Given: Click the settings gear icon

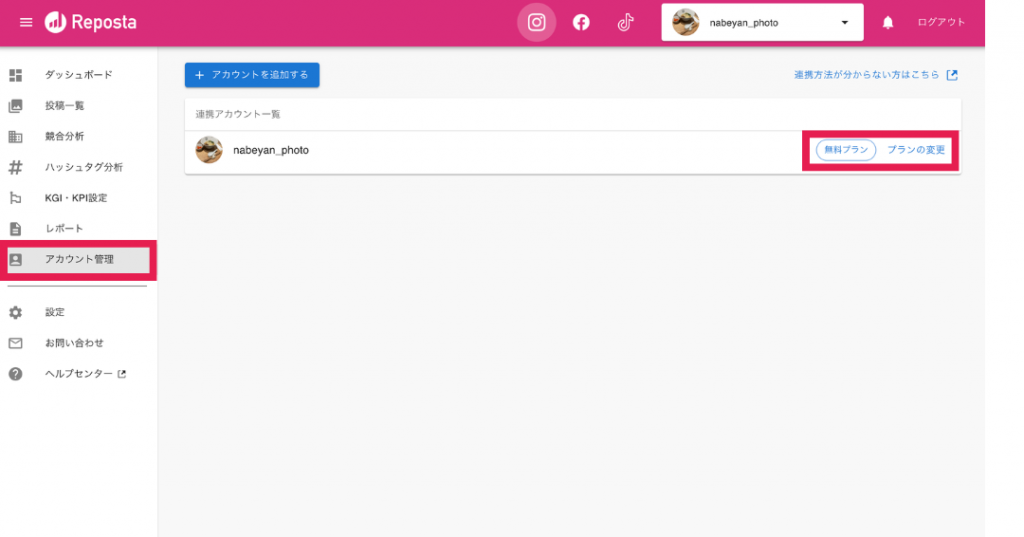Looking at the screenshot, I should [16, 312].
